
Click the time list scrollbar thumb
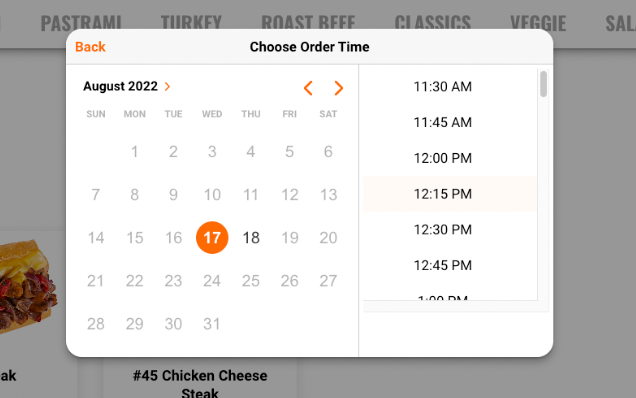544,84
